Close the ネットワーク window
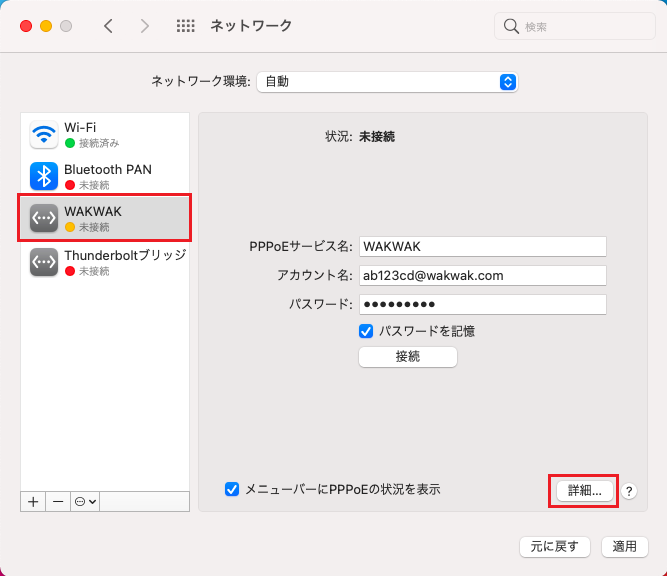 (x=26, y=26)
